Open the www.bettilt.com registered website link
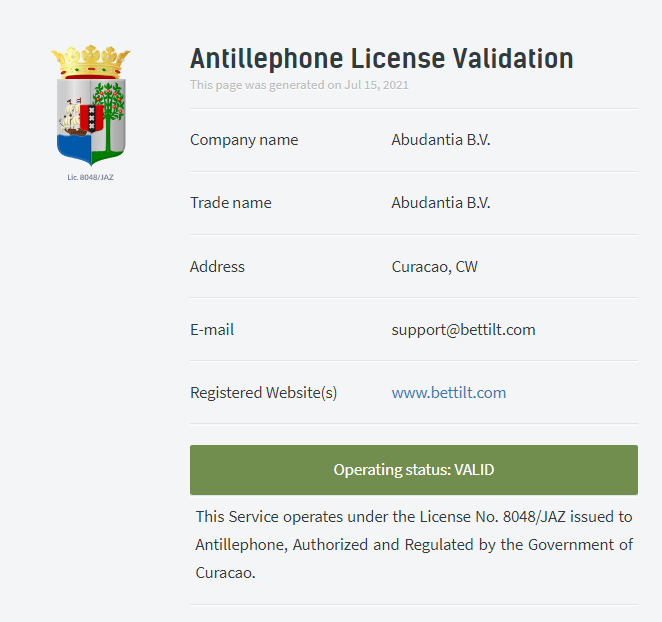This screenshot has height=622, width=662. point(448,393)
